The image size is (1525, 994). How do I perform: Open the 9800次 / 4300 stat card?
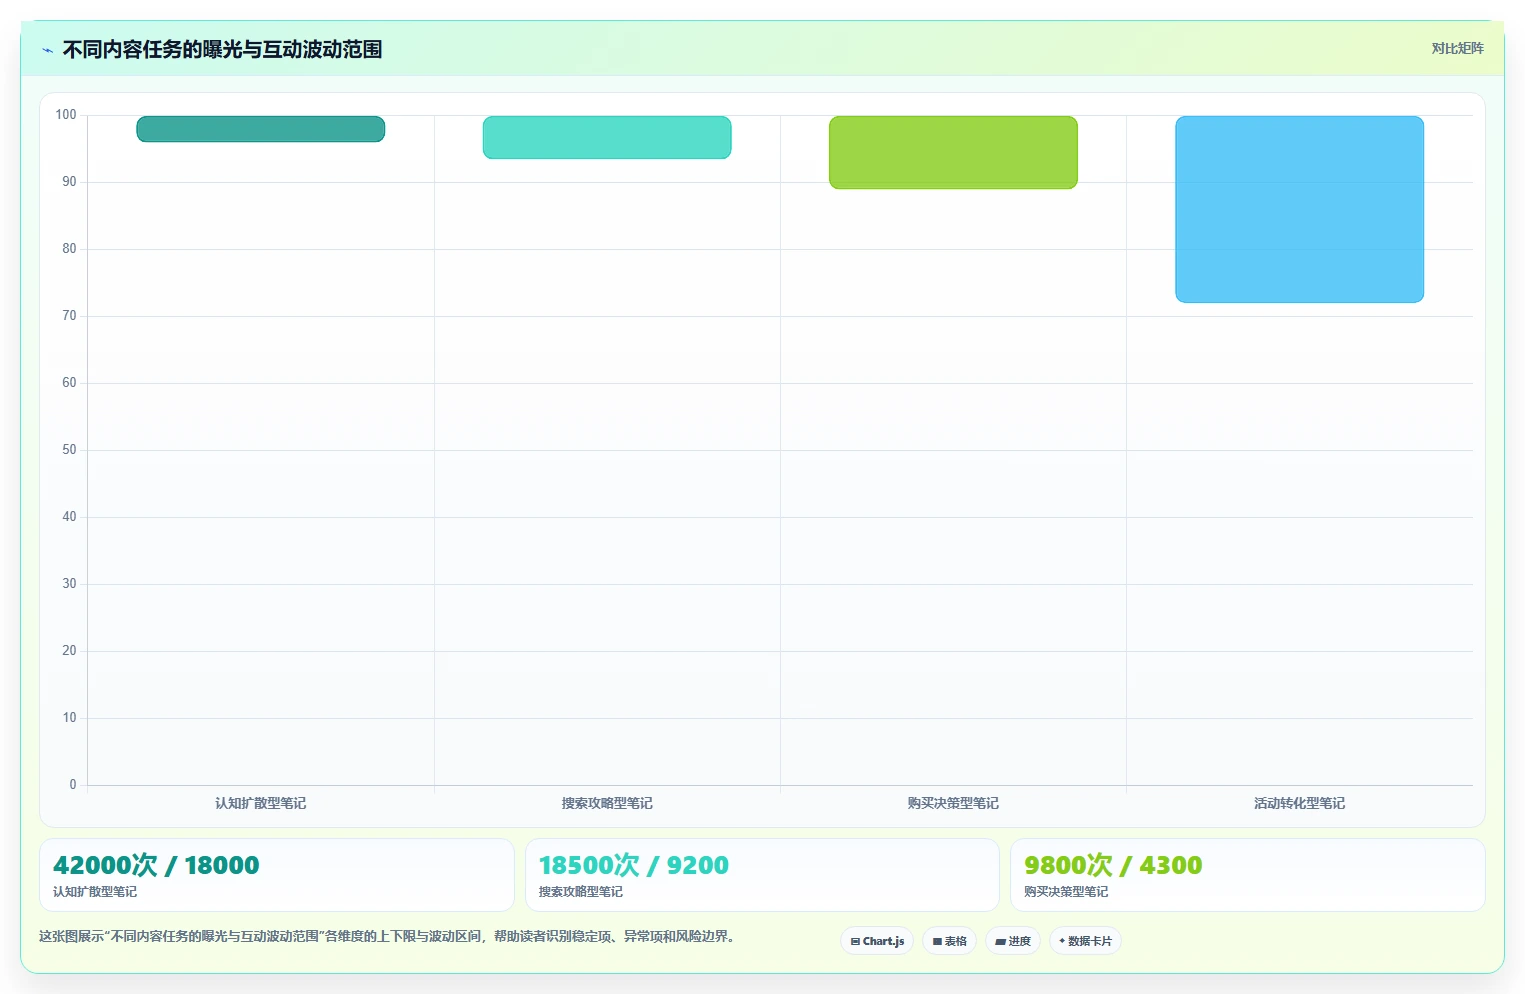point(1247,875)
